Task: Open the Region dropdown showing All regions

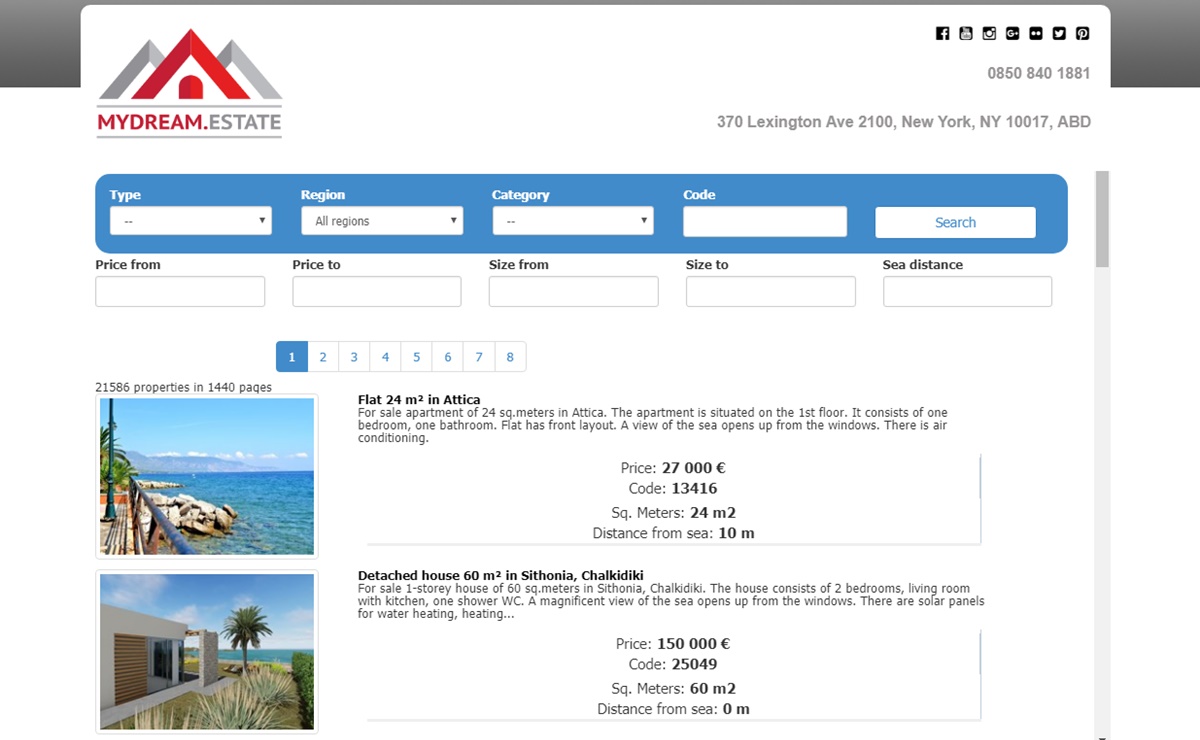Action: [x=382, y=221]
